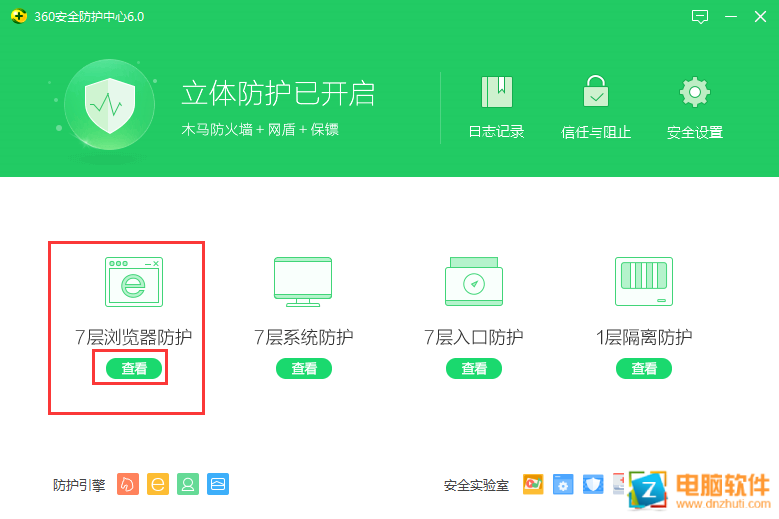Click the 7层系统防护 label
This screenshot has width=779, height=519.
click(304, 337)
